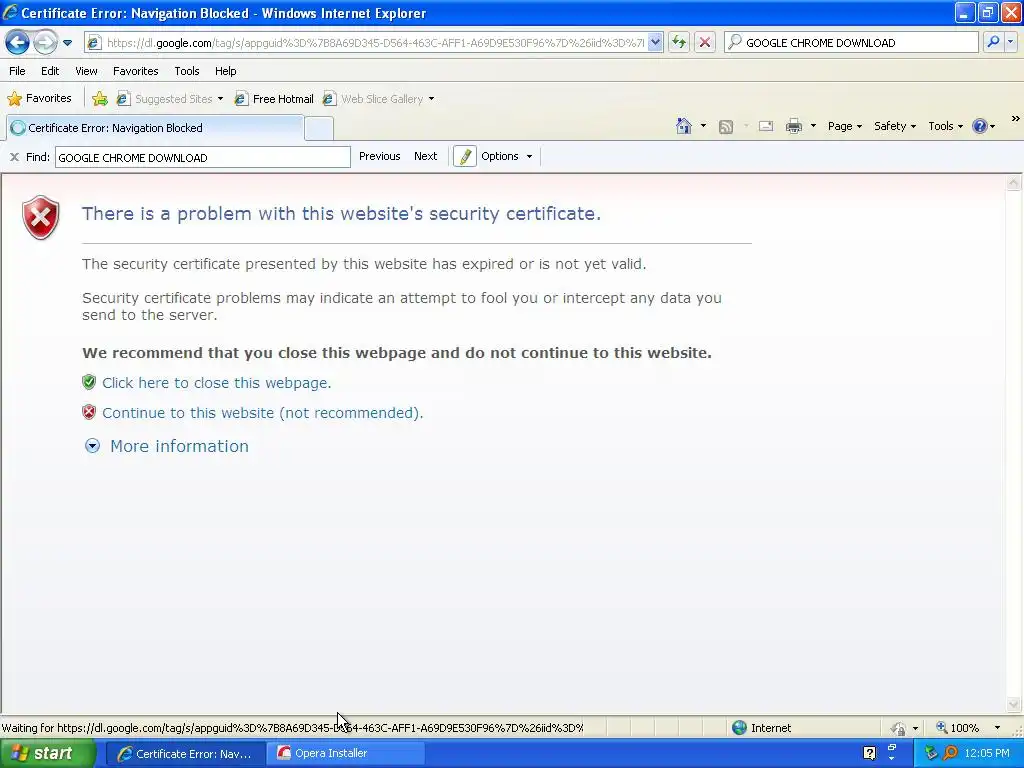Screen dimensions: 1024x768
Task: Select the Certificate Error: Navigation Blocked tab
Action: click(155, 128)
